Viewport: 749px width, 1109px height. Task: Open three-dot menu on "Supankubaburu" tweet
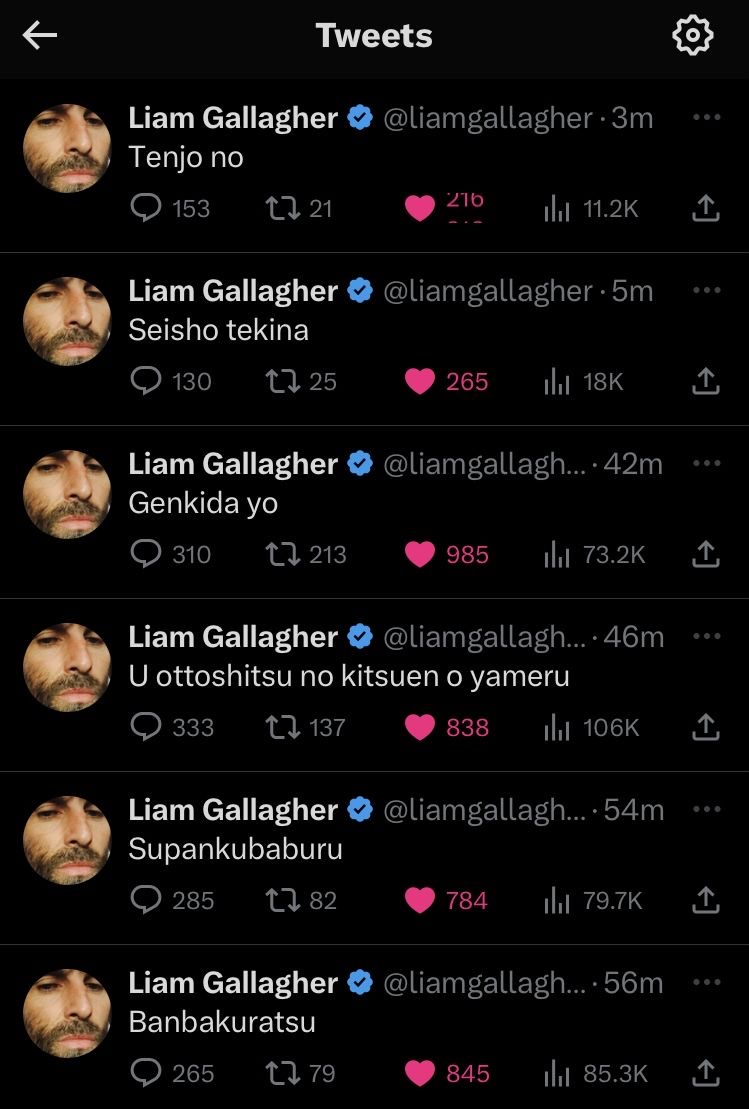[x=707, y=809]
